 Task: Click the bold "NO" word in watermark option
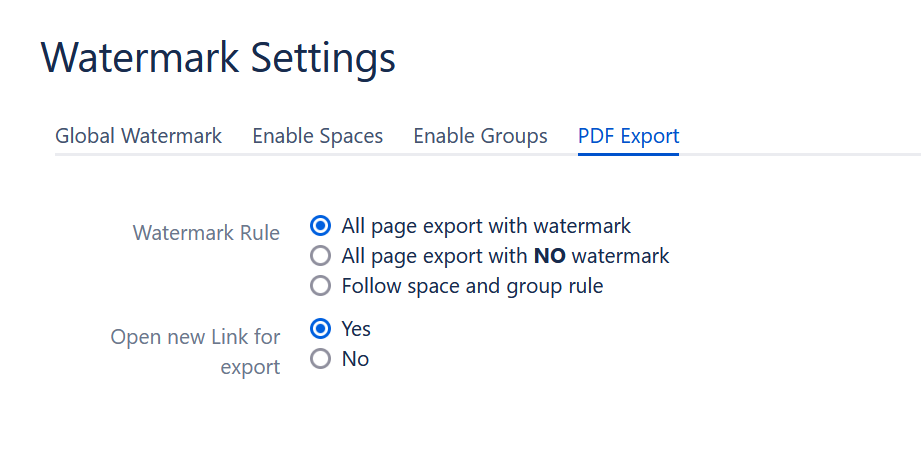point(550,256)
